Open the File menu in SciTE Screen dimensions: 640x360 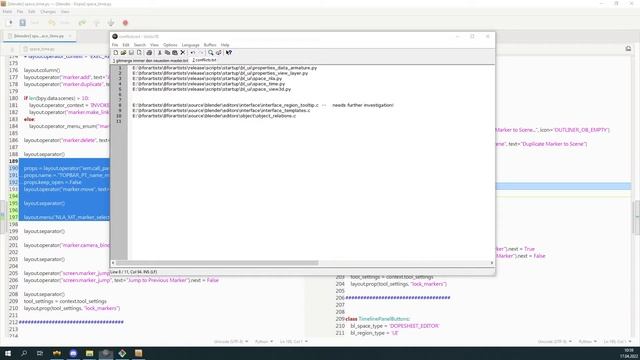(115, 45)
